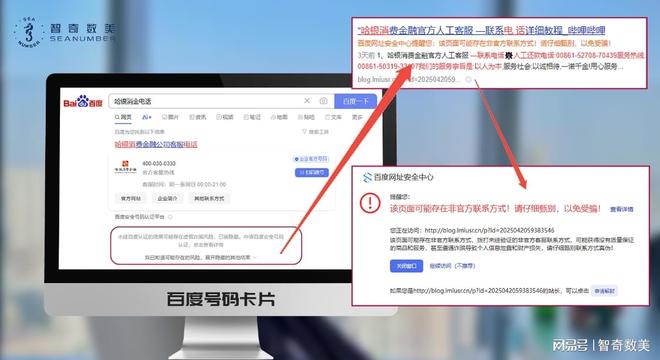The height and width of the screenshot is (360, 660).
Task: Switch to the 地图 tab
Action: coord(279,117)
